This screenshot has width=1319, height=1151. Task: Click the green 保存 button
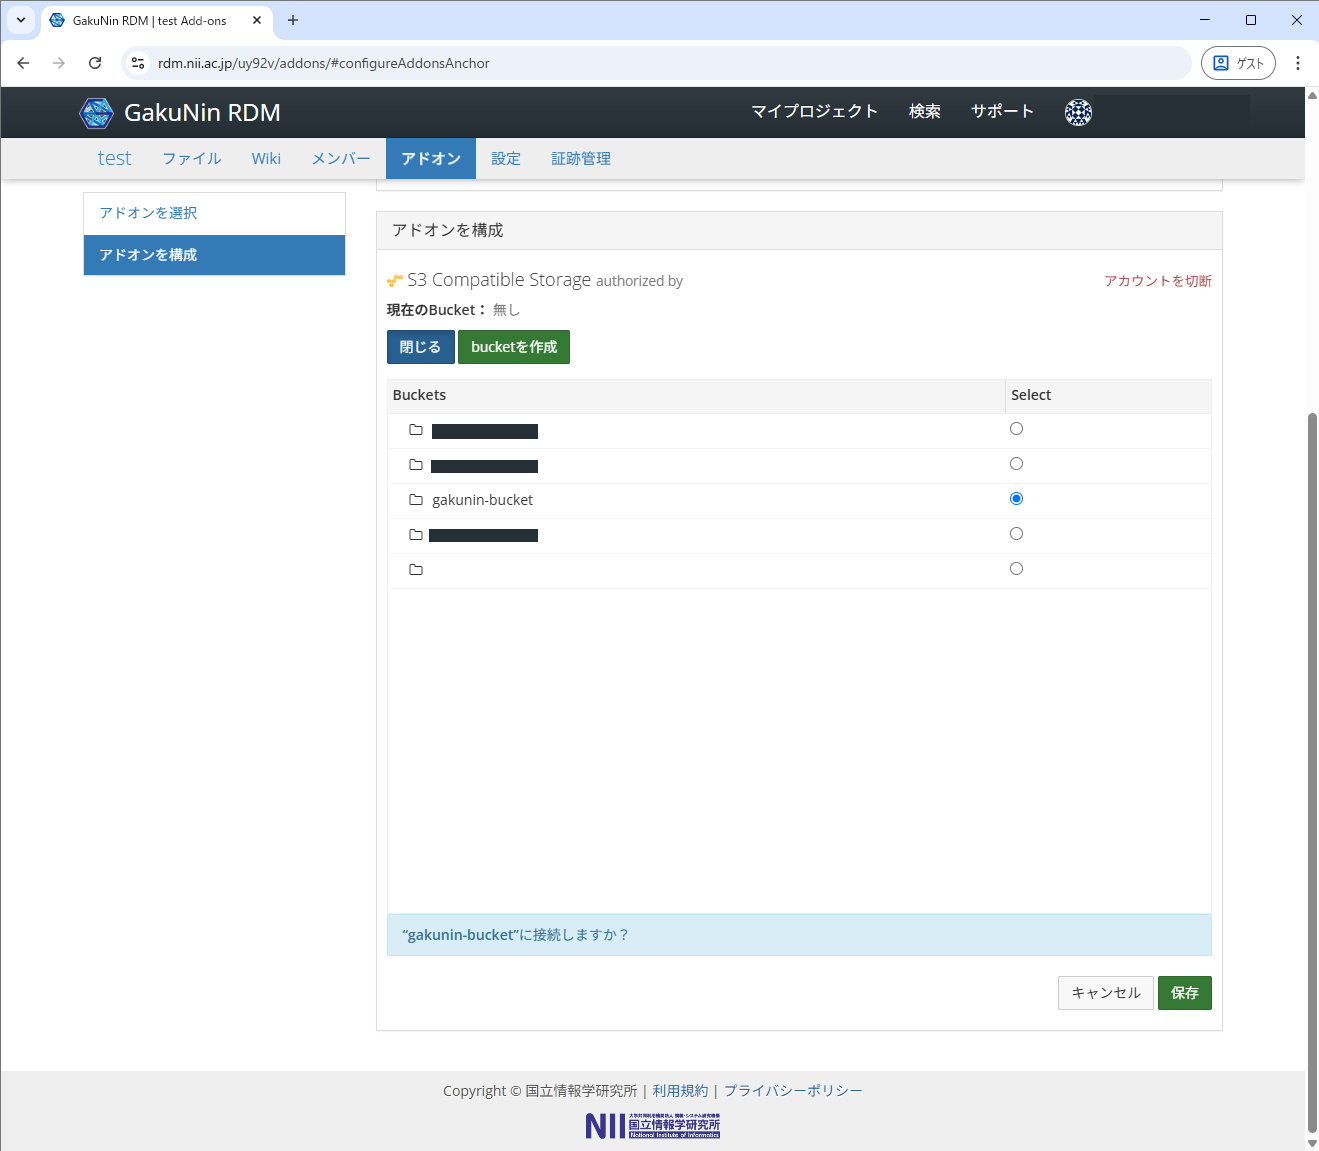click(x=1184, y=993)
